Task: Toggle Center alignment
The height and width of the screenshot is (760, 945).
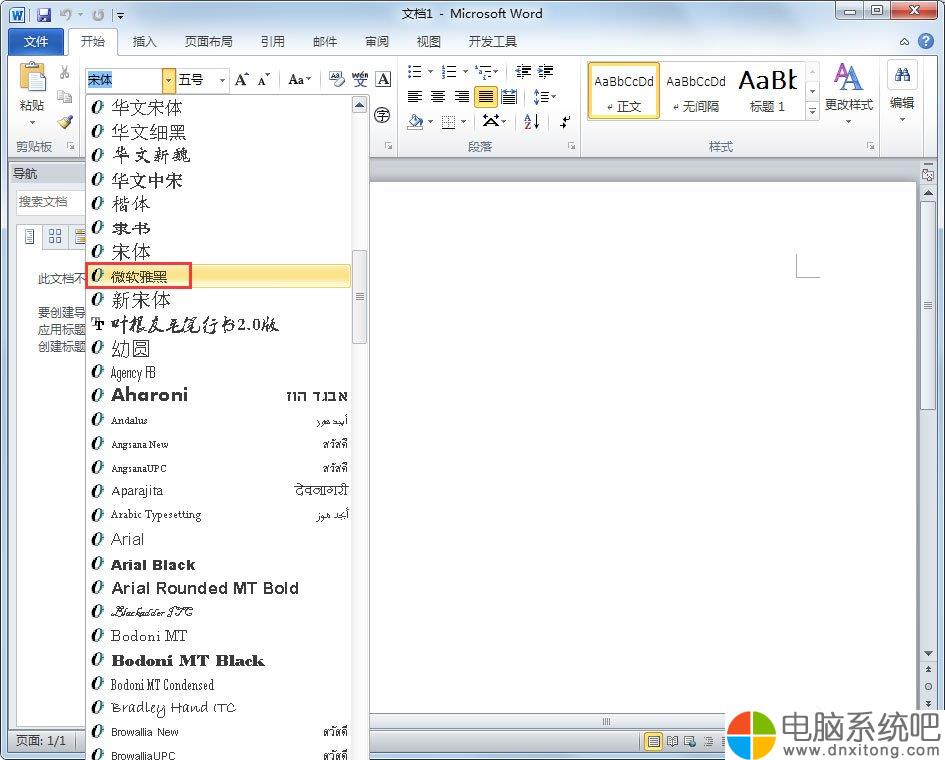Action: pos(438,96)
